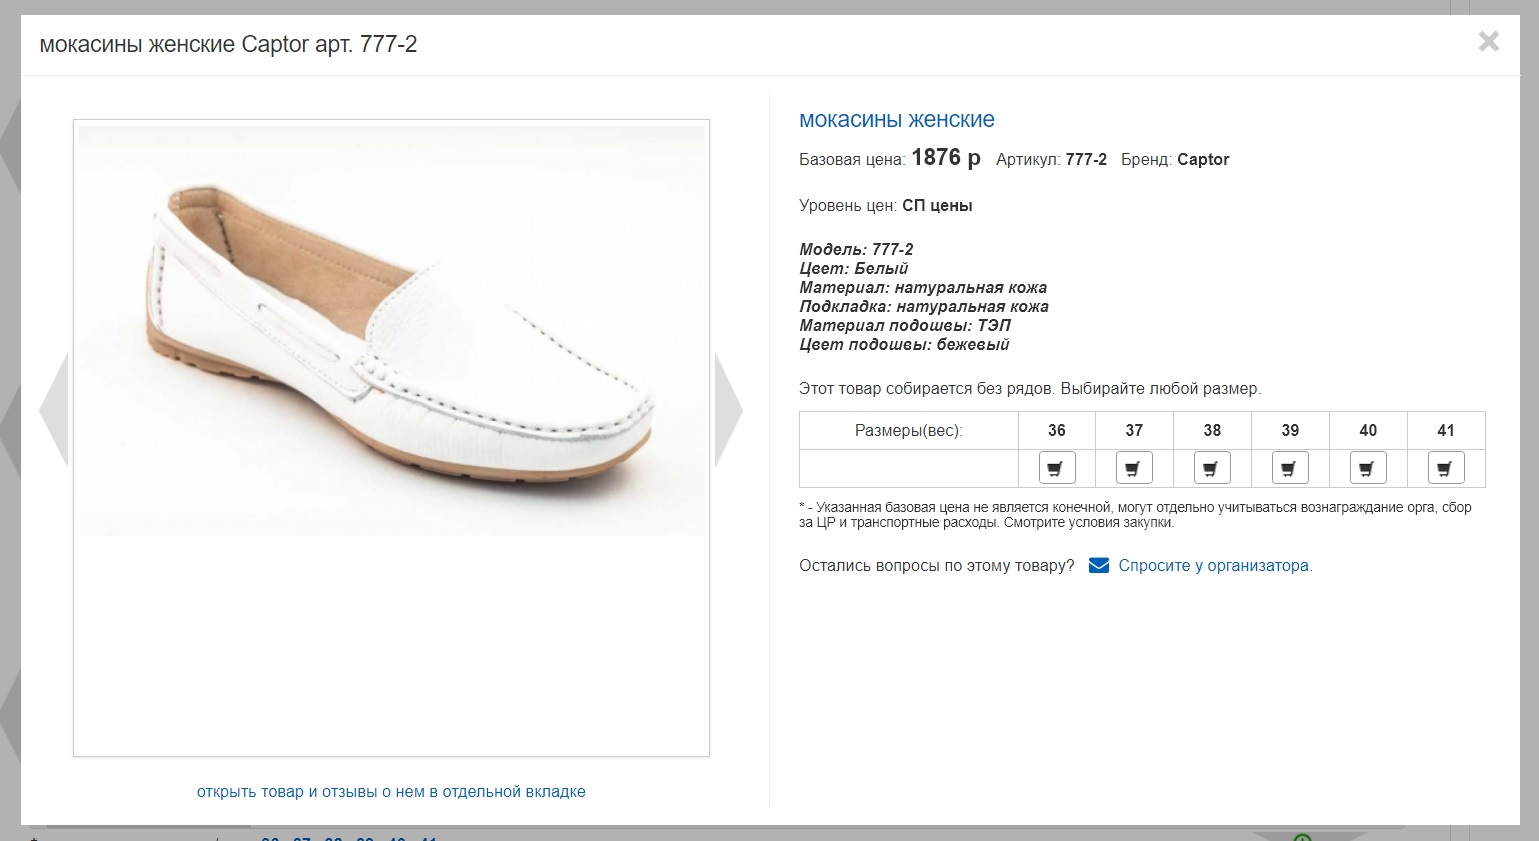This screenshot has width=1539, height=841.
Task: Add size 37 to cart
Action: (1134, 468)
